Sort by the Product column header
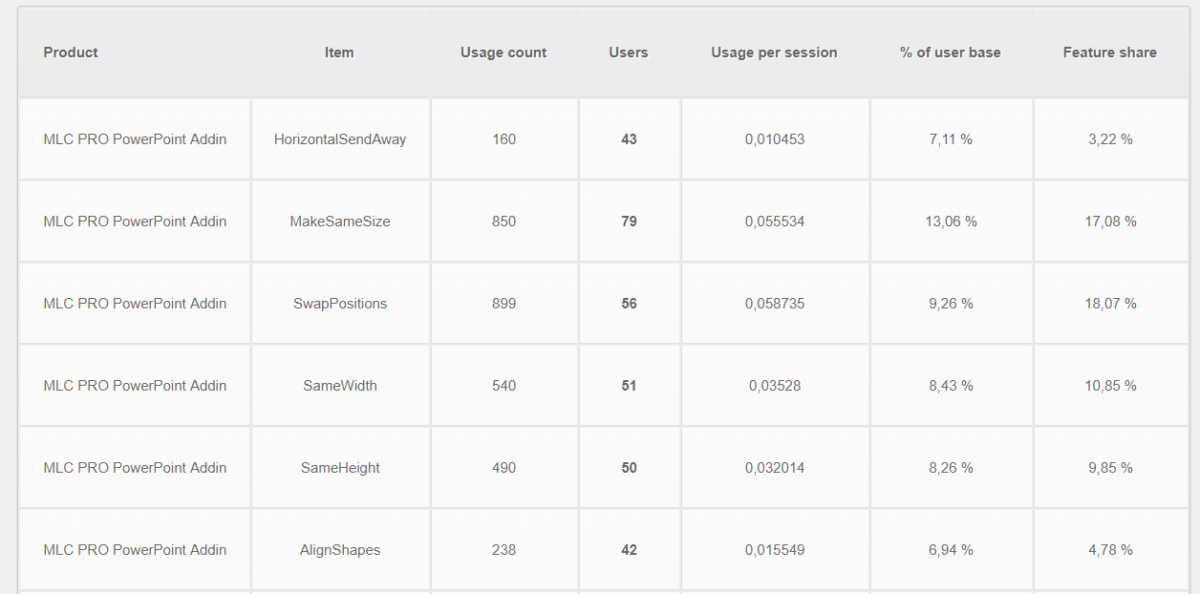The height and width of the screenshot is (594, 1200). click(x=71, y=53)
